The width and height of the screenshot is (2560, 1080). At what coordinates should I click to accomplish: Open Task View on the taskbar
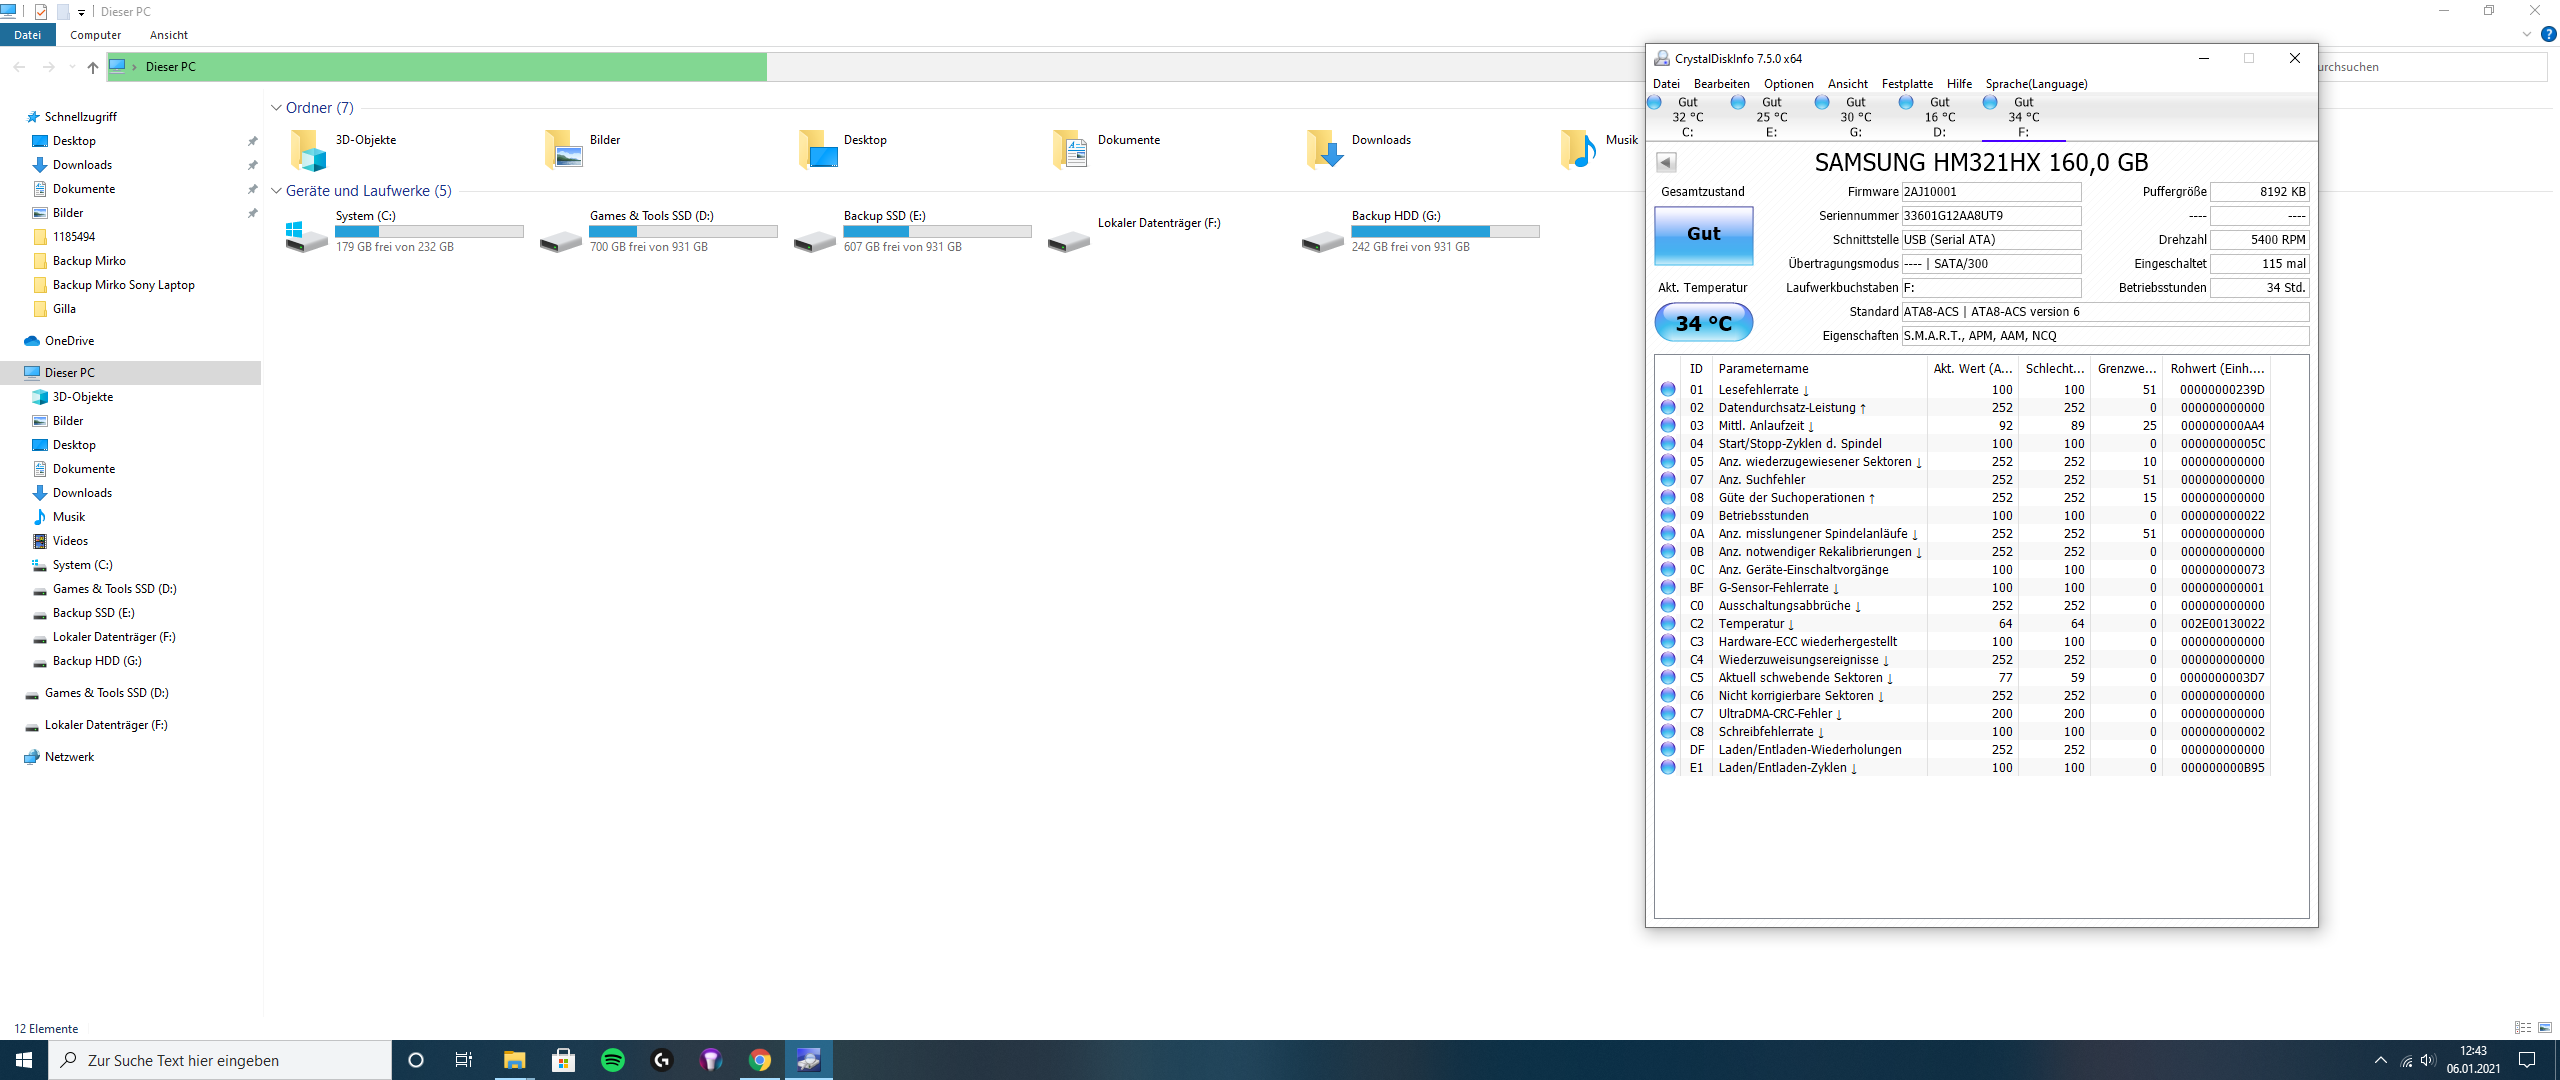464,1060
